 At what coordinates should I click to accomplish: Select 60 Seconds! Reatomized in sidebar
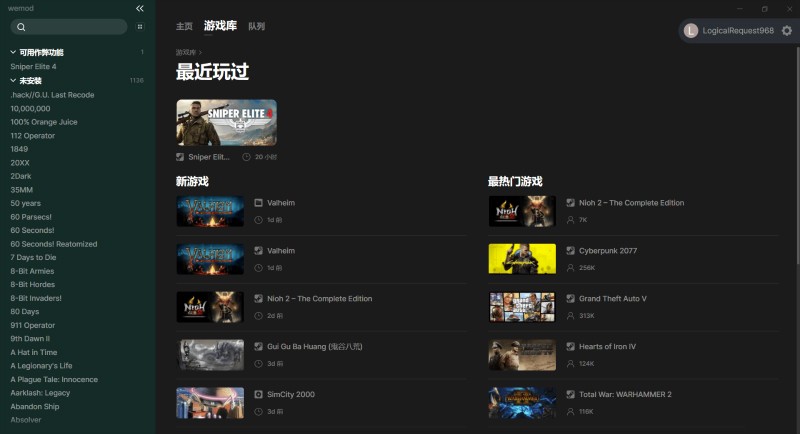(54, 244)
